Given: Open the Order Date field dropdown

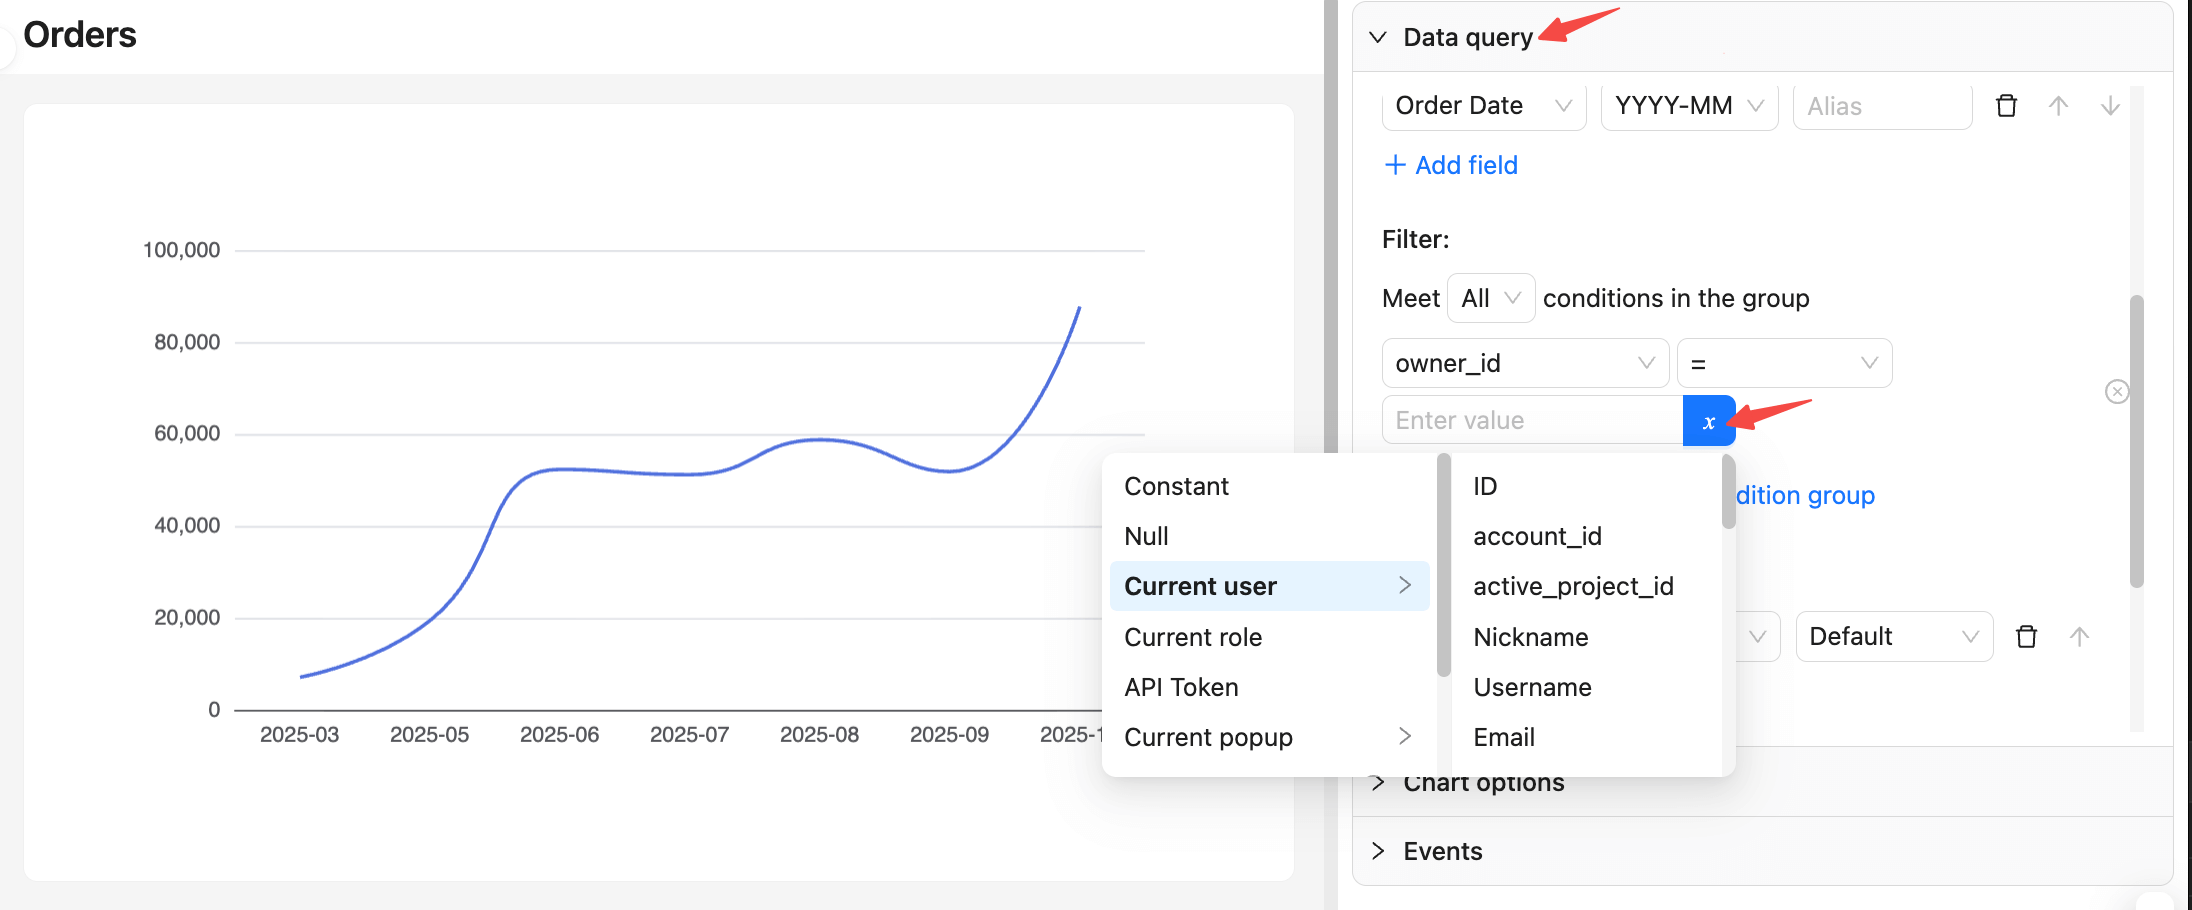Looking at the screenshot, I should 1483,106.
